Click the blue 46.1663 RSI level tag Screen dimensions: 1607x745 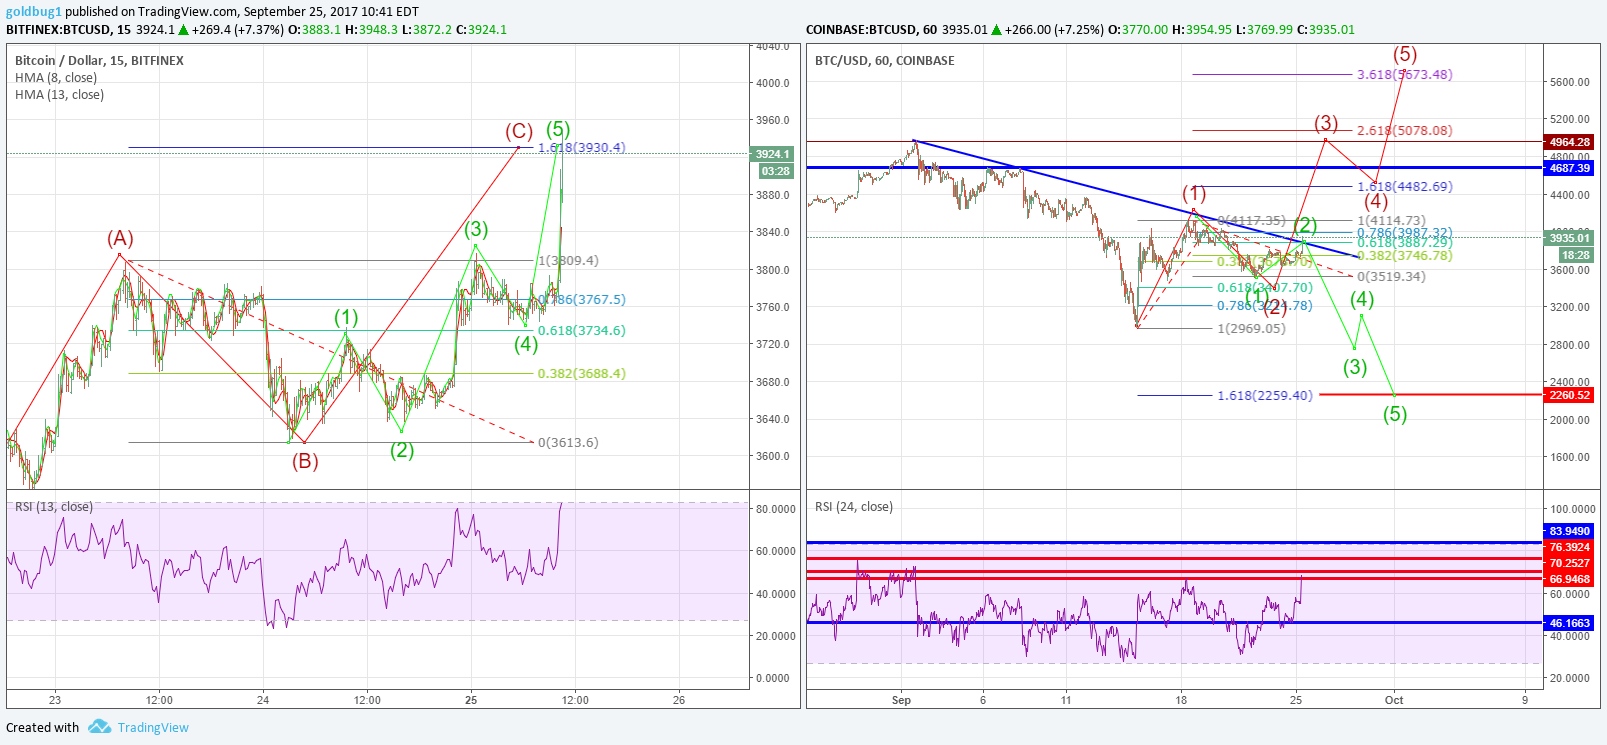(1569, 623)
